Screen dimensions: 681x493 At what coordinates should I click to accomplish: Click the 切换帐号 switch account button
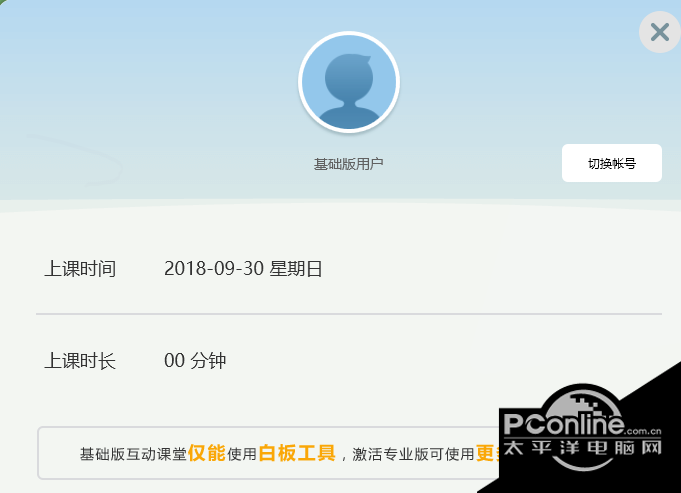point(612,163)
